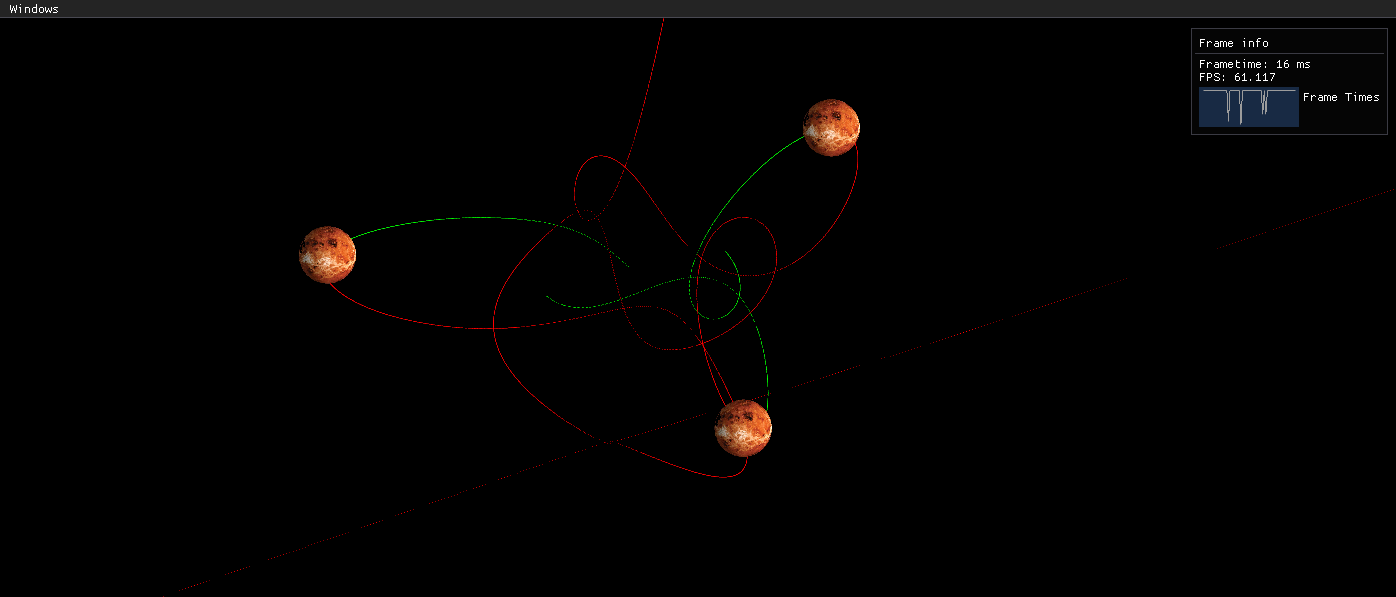Screen dimensions: 1396x597
Task: Select the planet in the upper right
Action: click(831, 125)
